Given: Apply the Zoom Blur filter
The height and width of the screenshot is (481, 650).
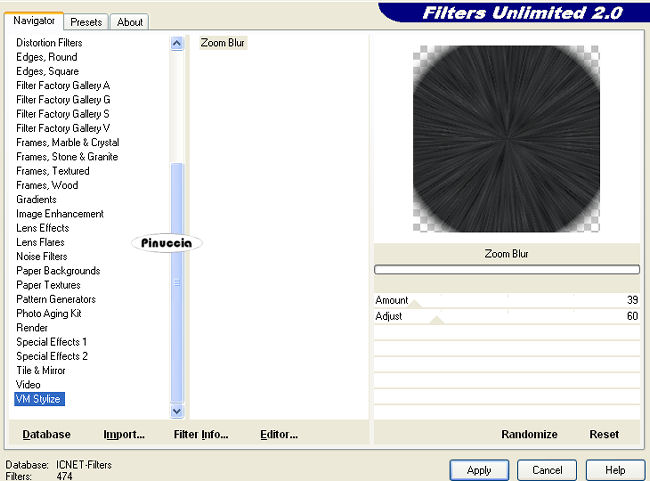Looking at the screenshot, I should pos(479,470).
